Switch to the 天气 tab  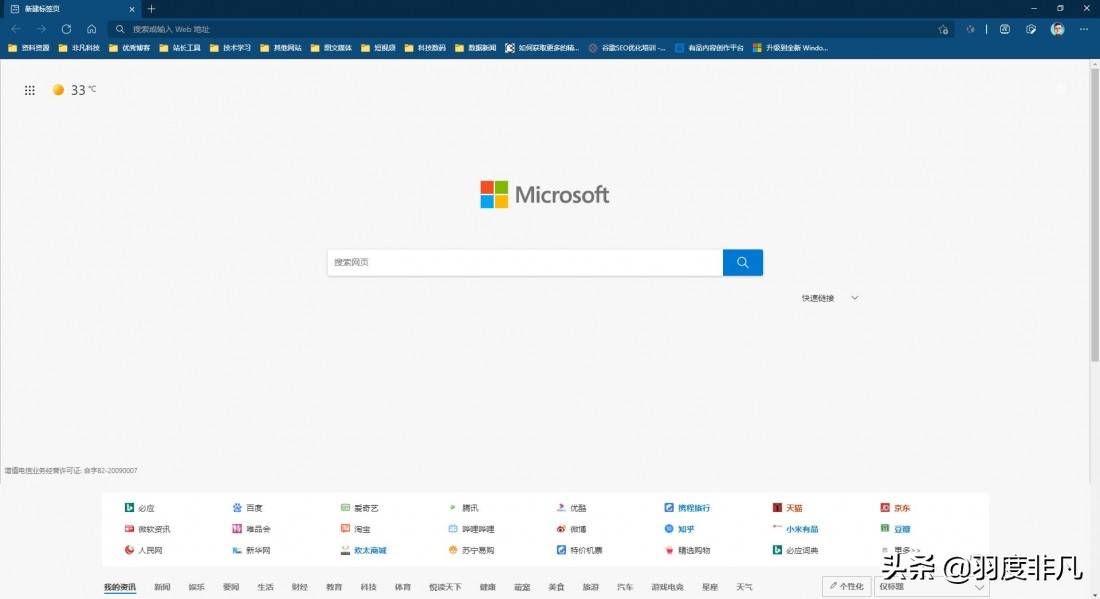tap(744, 587)
